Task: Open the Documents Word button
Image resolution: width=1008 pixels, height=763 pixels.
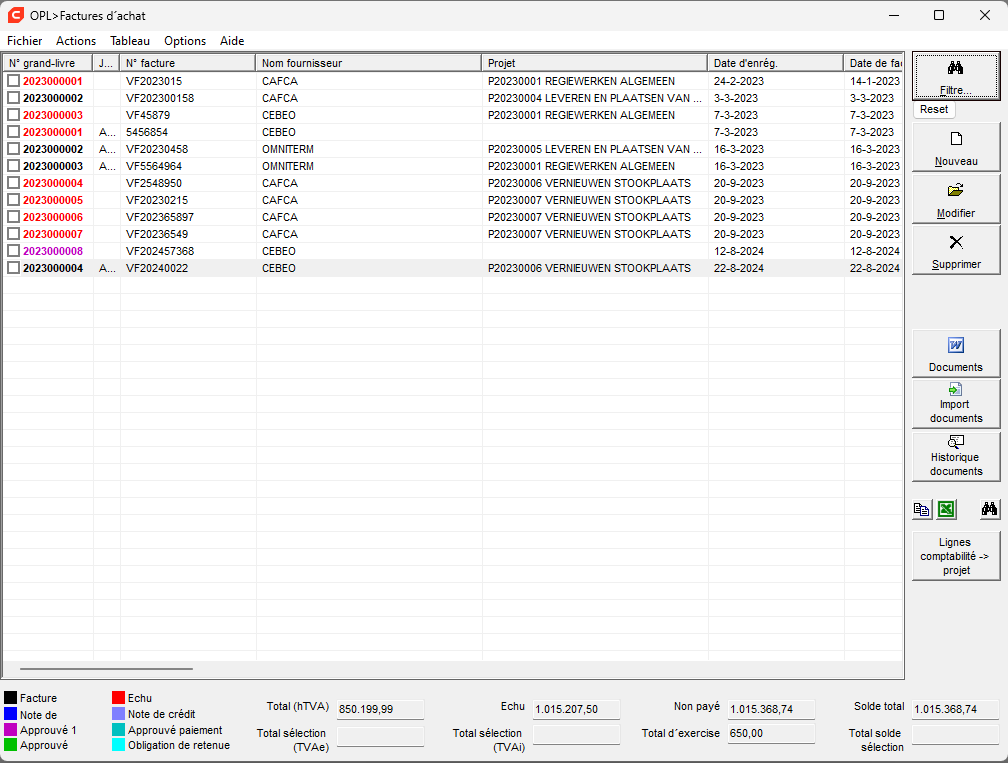Action: click(956, 353)
